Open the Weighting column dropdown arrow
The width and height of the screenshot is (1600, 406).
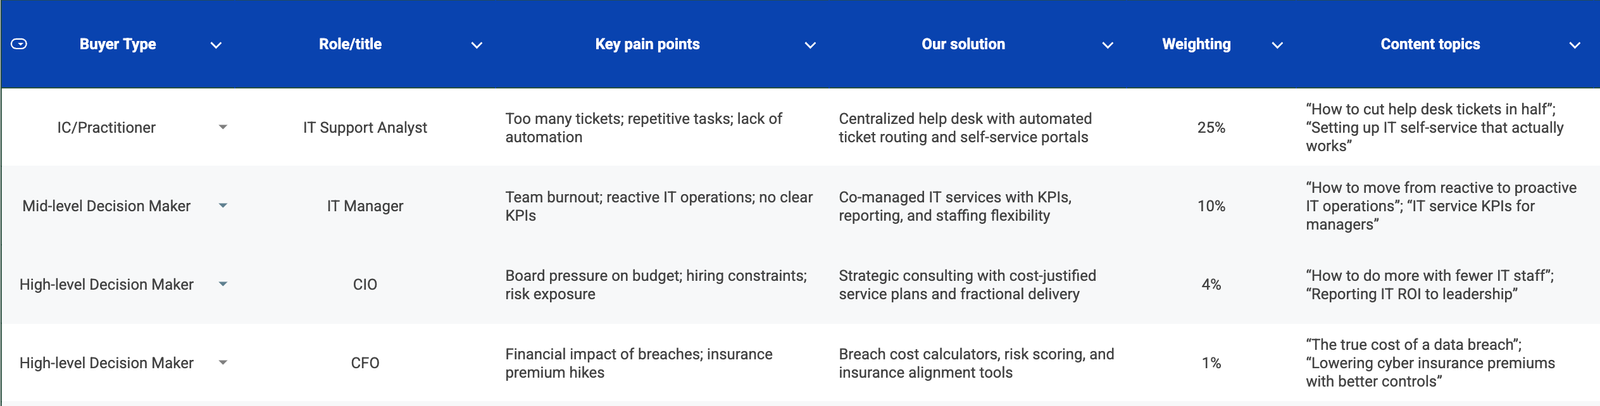[1277, 45]
